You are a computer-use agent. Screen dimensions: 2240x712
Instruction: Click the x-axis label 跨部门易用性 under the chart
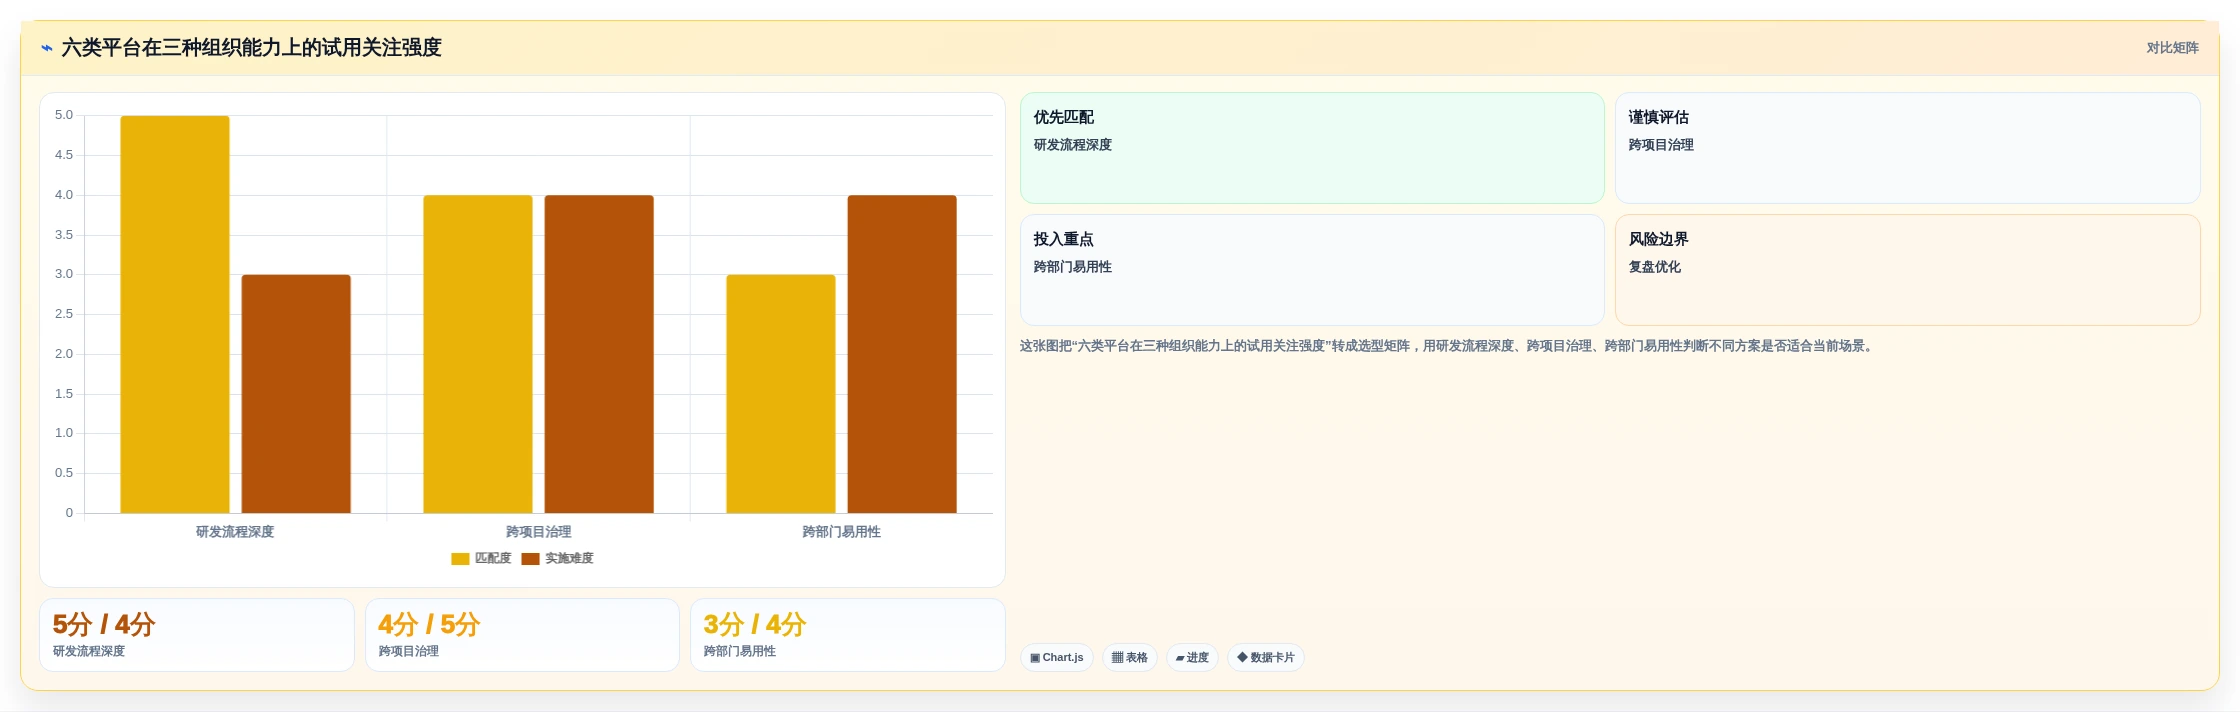click(x=842, y=532)
